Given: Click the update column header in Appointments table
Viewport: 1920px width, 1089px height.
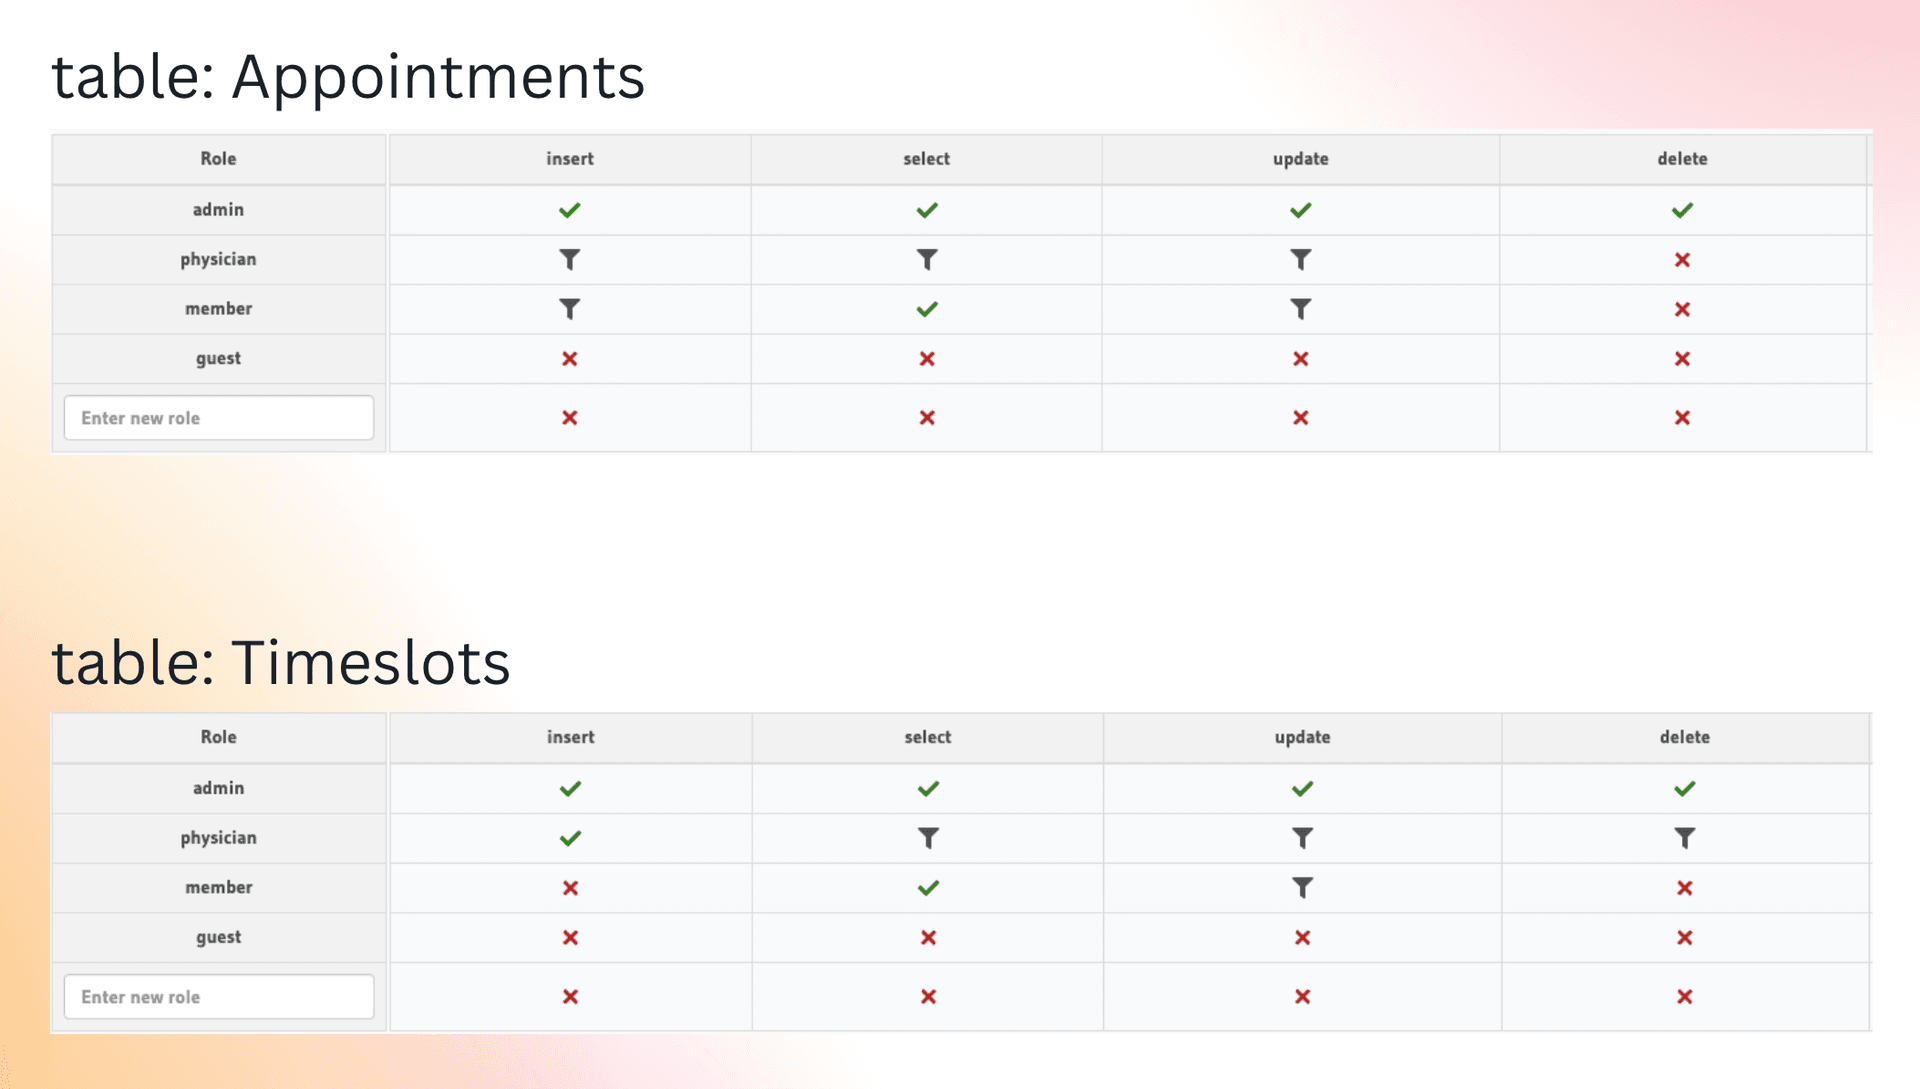Looking at the screenshot, I should pyautogui.click(x=1300, y=159).
